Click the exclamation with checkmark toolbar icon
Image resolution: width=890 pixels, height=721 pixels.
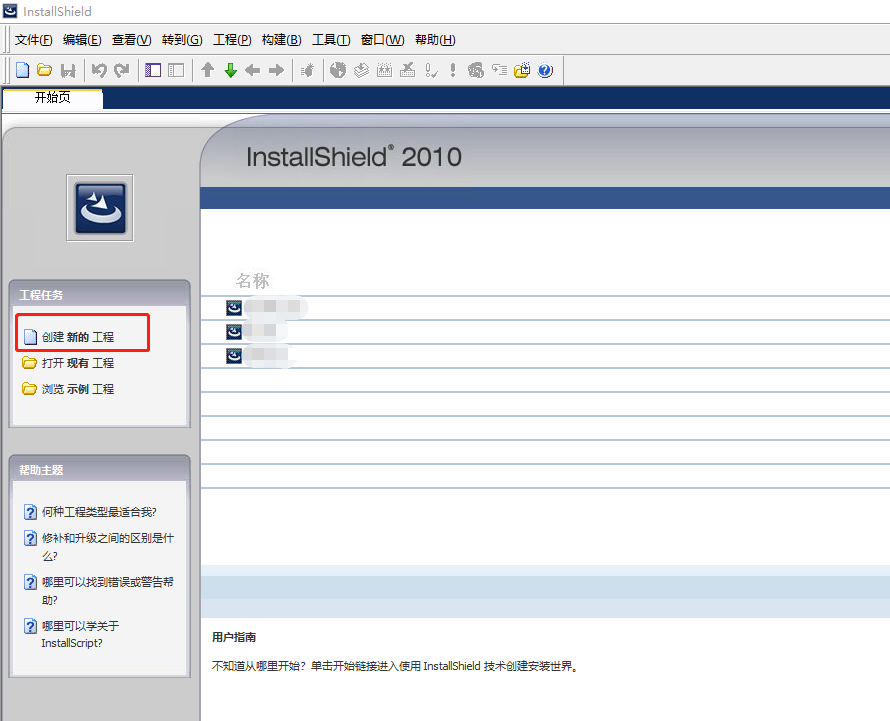(431, 70)
